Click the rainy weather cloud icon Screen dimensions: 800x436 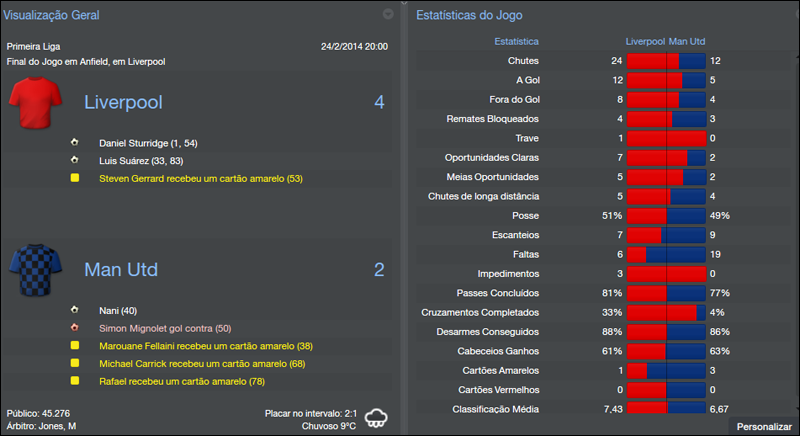(377, 418)
